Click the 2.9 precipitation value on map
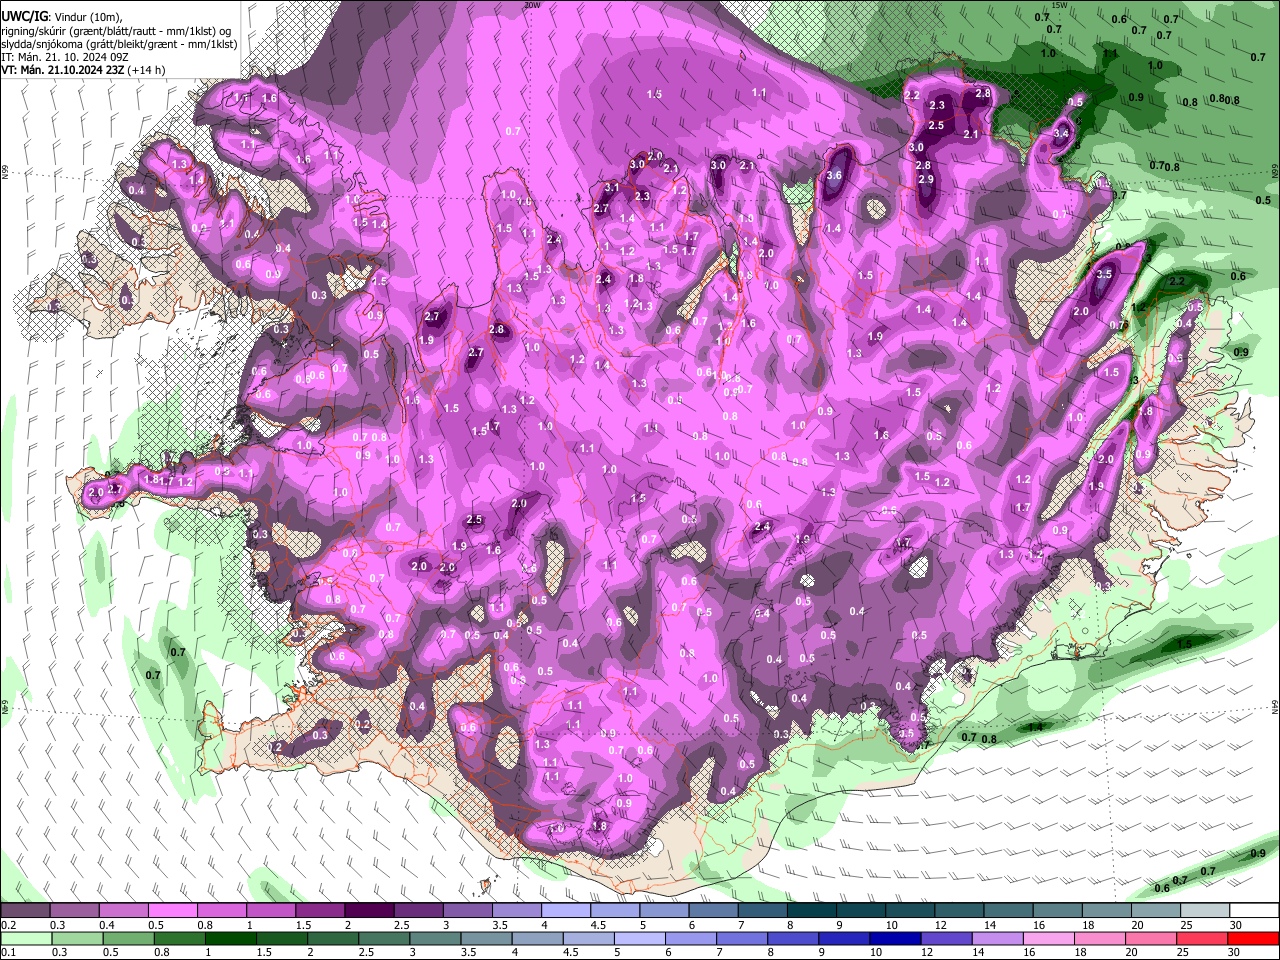 [925, 179]
